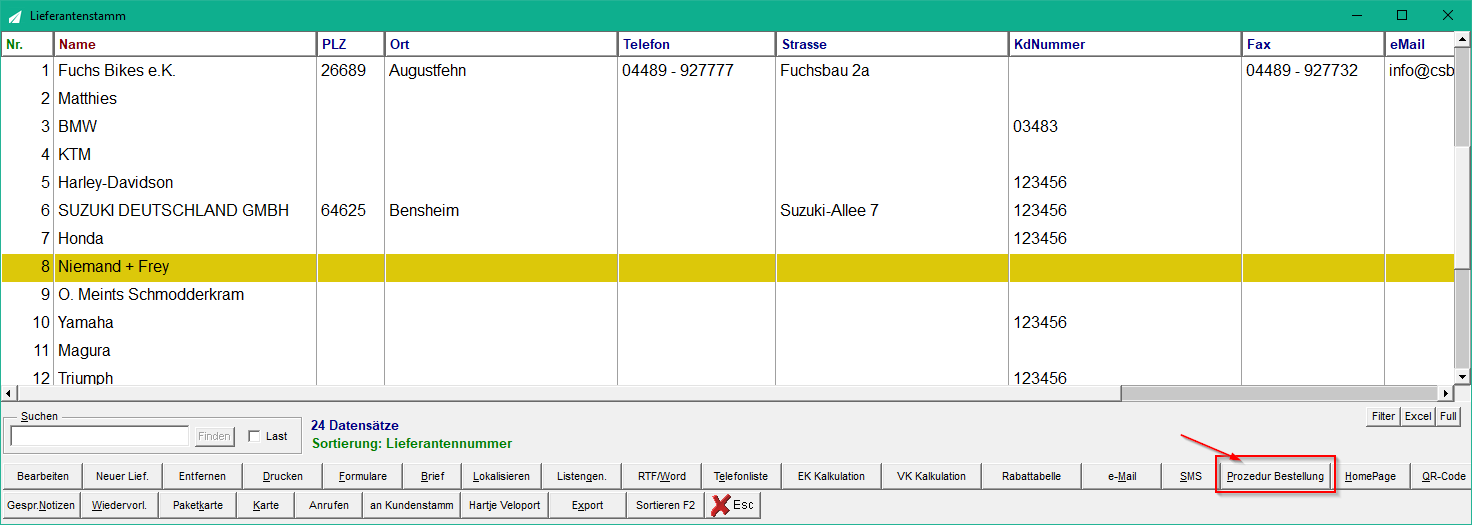The height and width of the screenshot is (525, 1472).
Task: Click the RTF/Word button
Action: pyautogui.click(x=662, y=476)
